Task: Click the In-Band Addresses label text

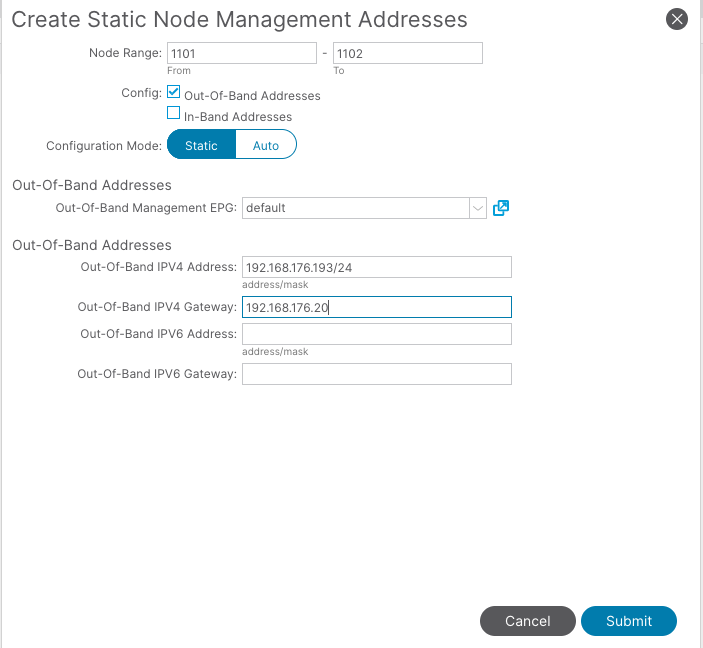Action: (238, 117)
